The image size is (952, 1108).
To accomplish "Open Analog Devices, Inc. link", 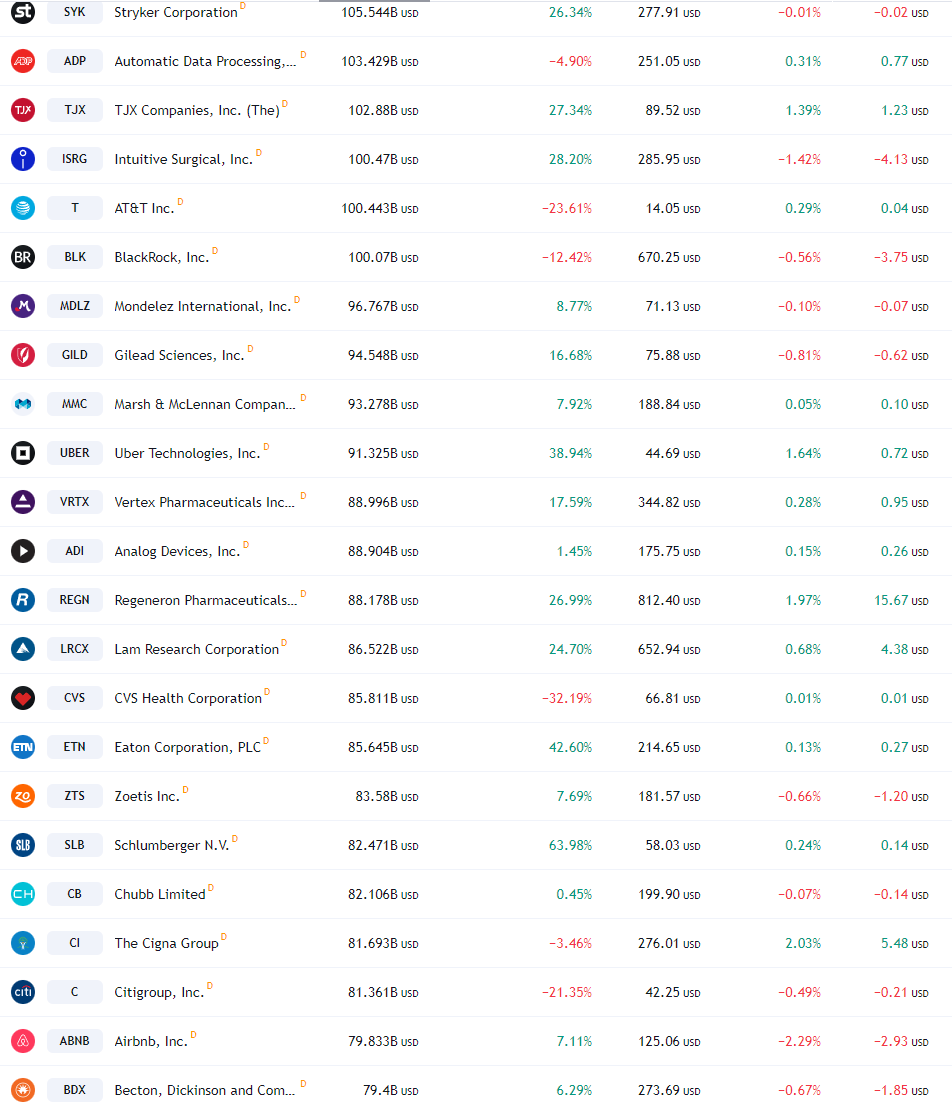I will click(177, 552).
